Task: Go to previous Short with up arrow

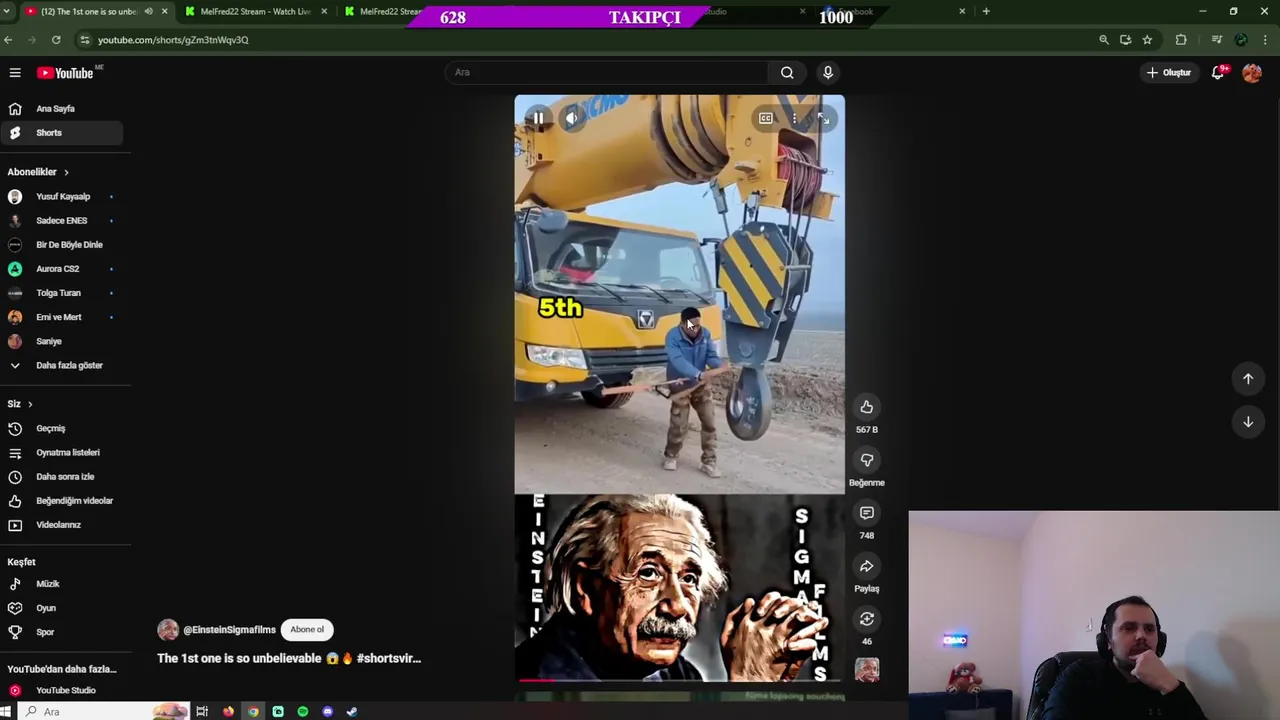Action: 1248,379
